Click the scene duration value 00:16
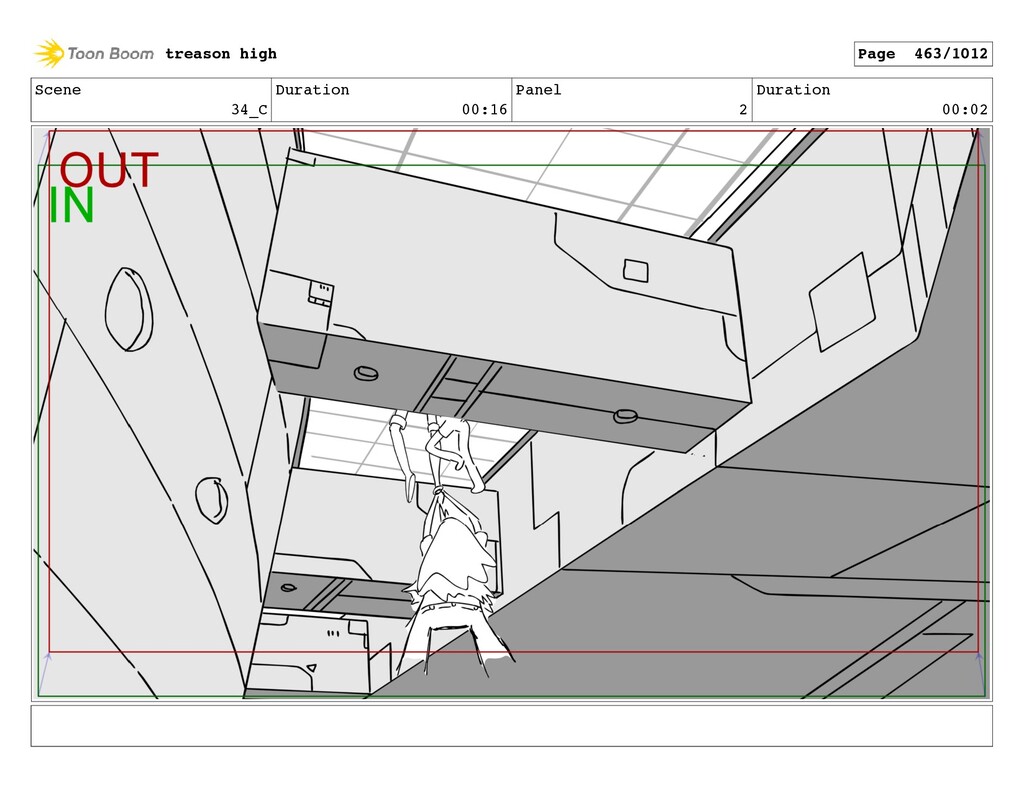This screenshot has height=793, width=1024. (484, 110)
